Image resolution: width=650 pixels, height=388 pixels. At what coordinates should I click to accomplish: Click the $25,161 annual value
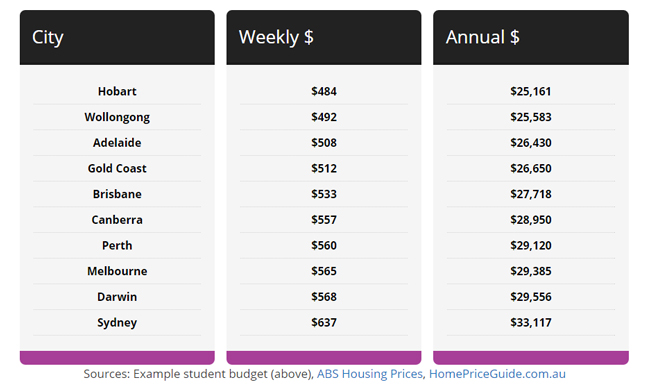point(531,91)
